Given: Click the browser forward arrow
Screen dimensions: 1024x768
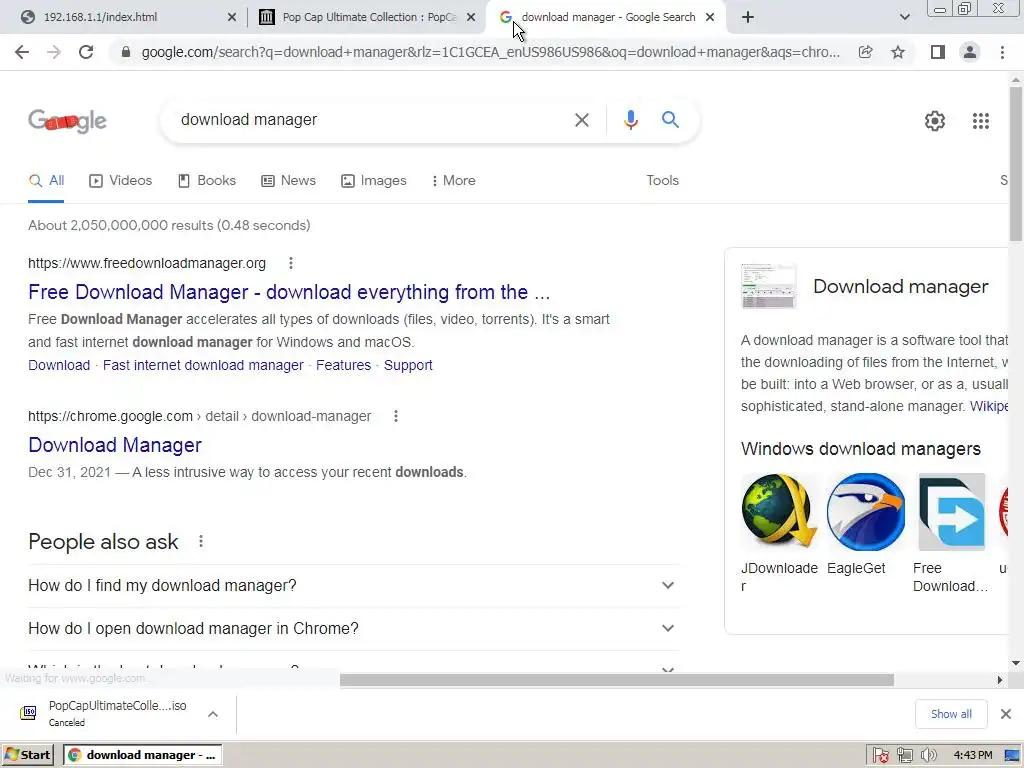Looking at the screenshot, I should (x=54, y=52).
